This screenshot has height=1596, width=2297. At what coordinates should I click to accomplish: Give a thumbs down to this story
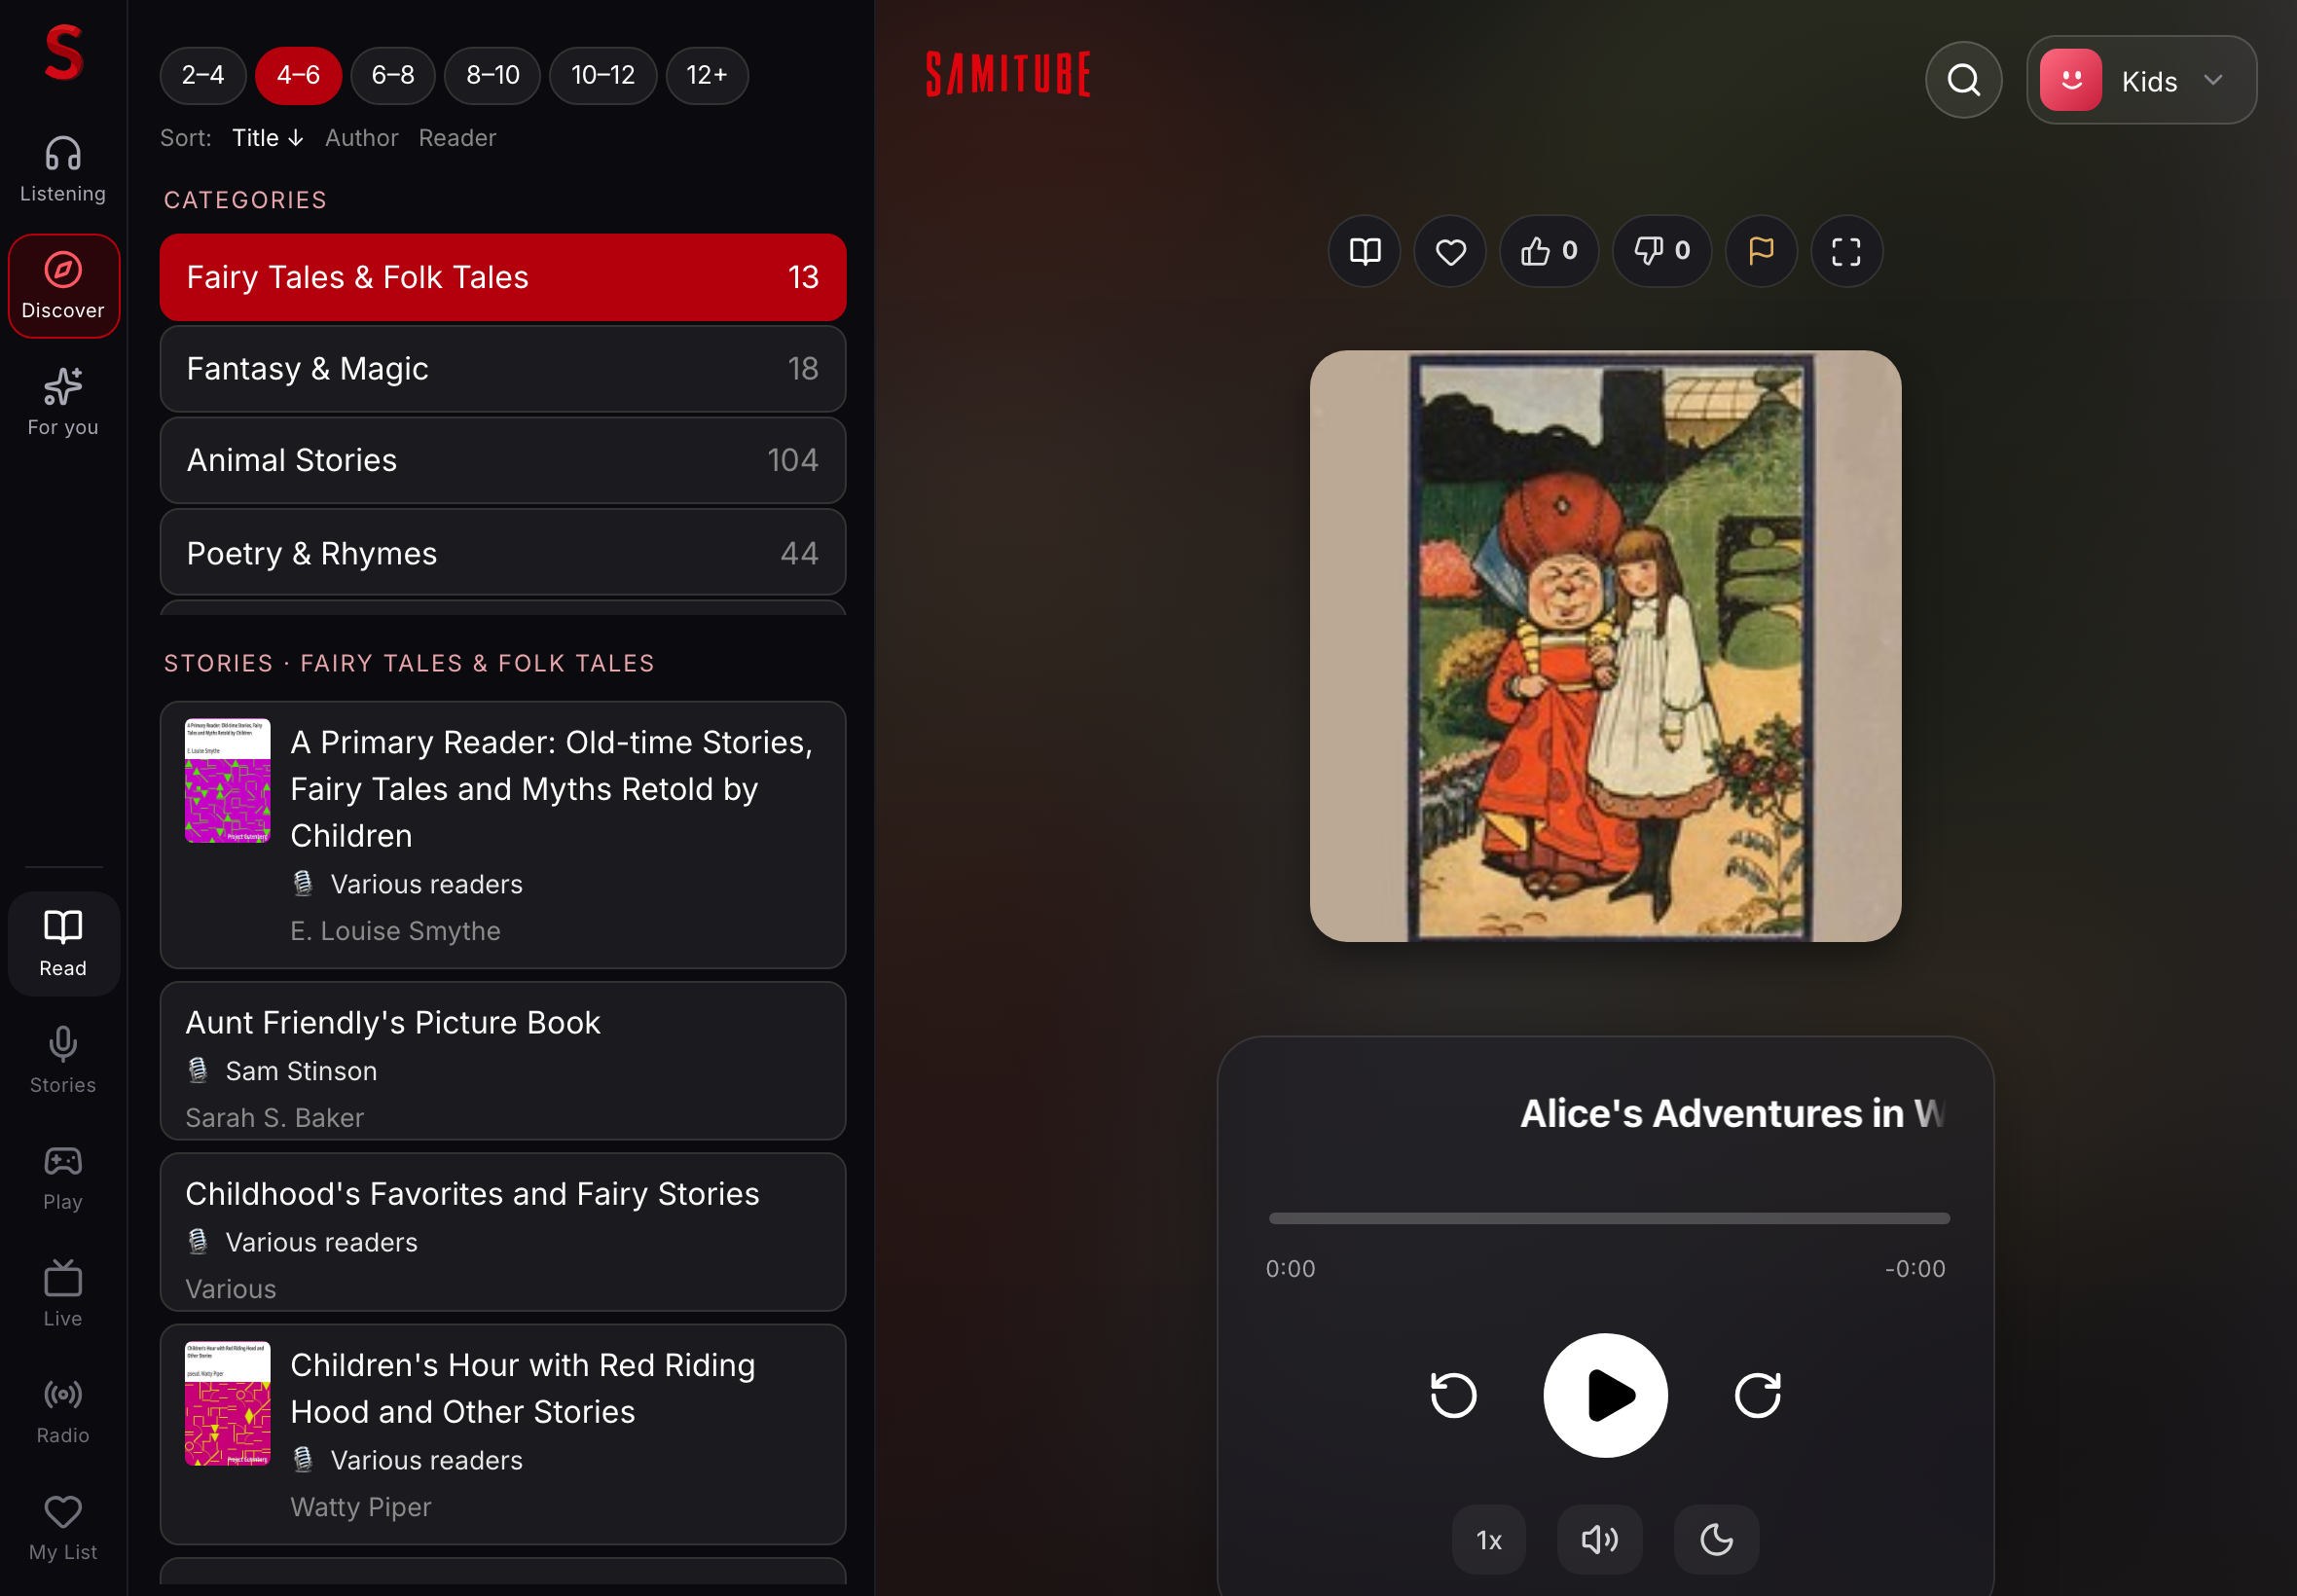click(x=1661, y=251)
